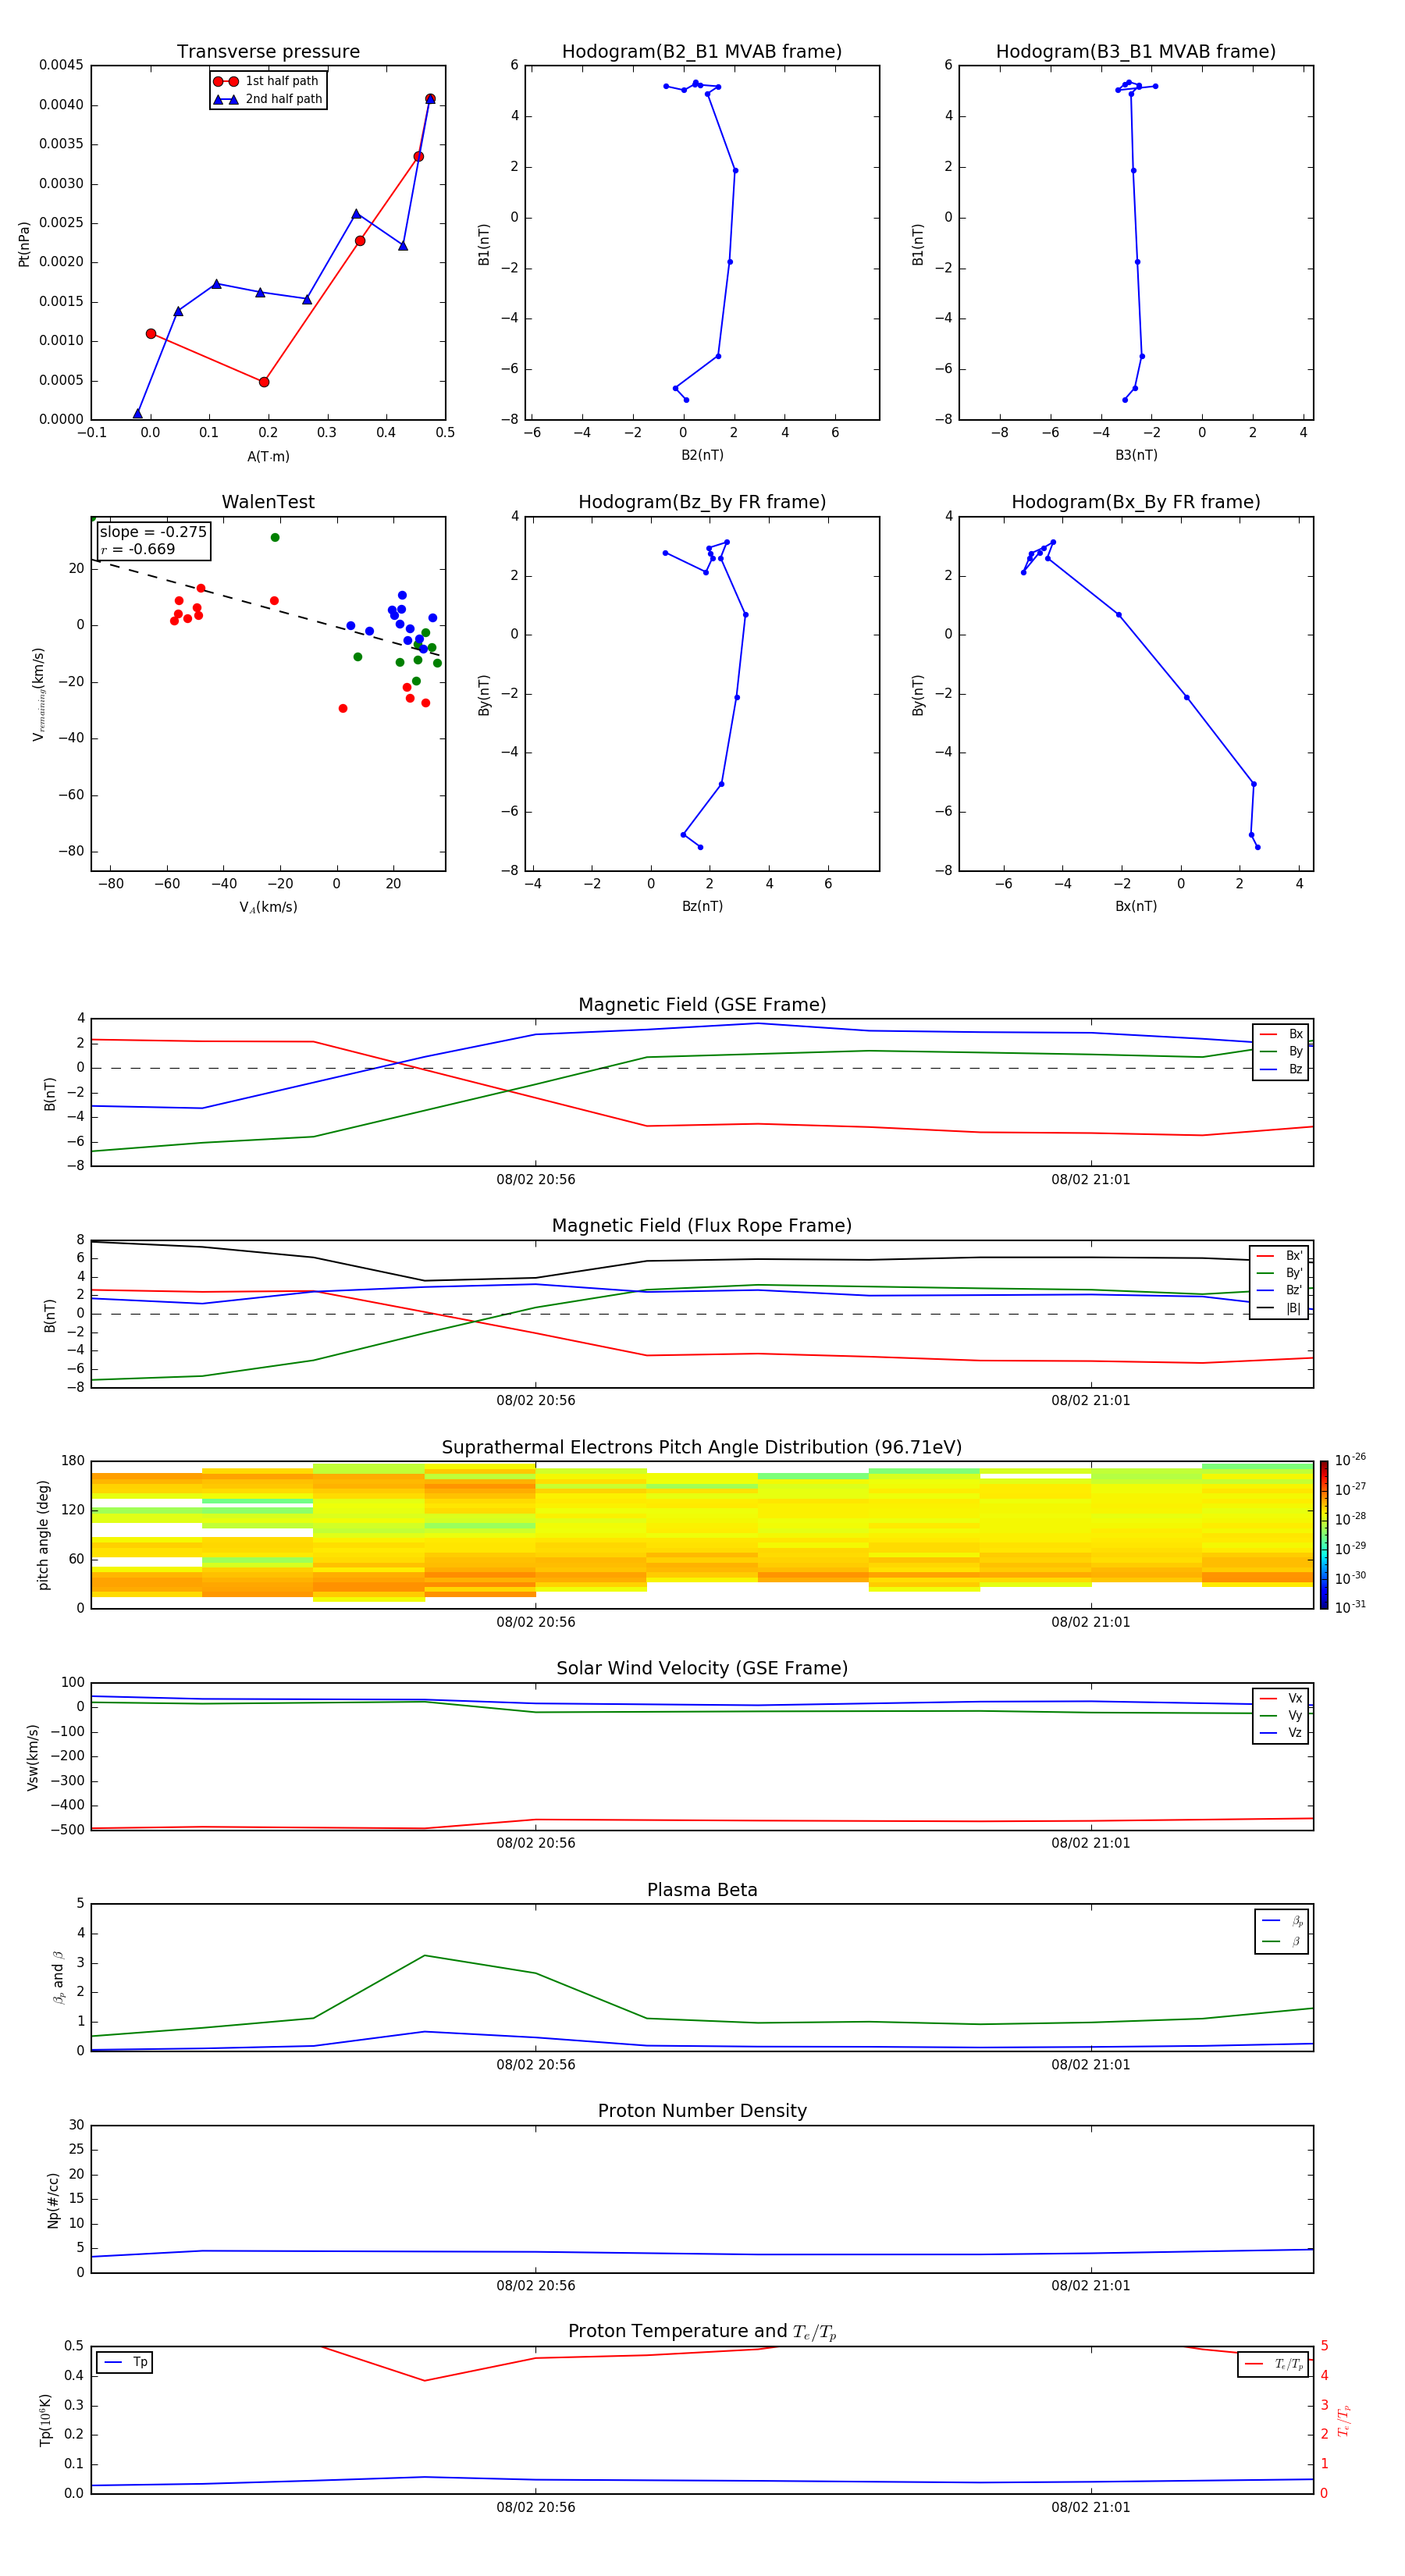This screenshot has height=2576, width=1405.
Task: Click the 'Proton Number Density' plot title
Action: click(702, 2111)
